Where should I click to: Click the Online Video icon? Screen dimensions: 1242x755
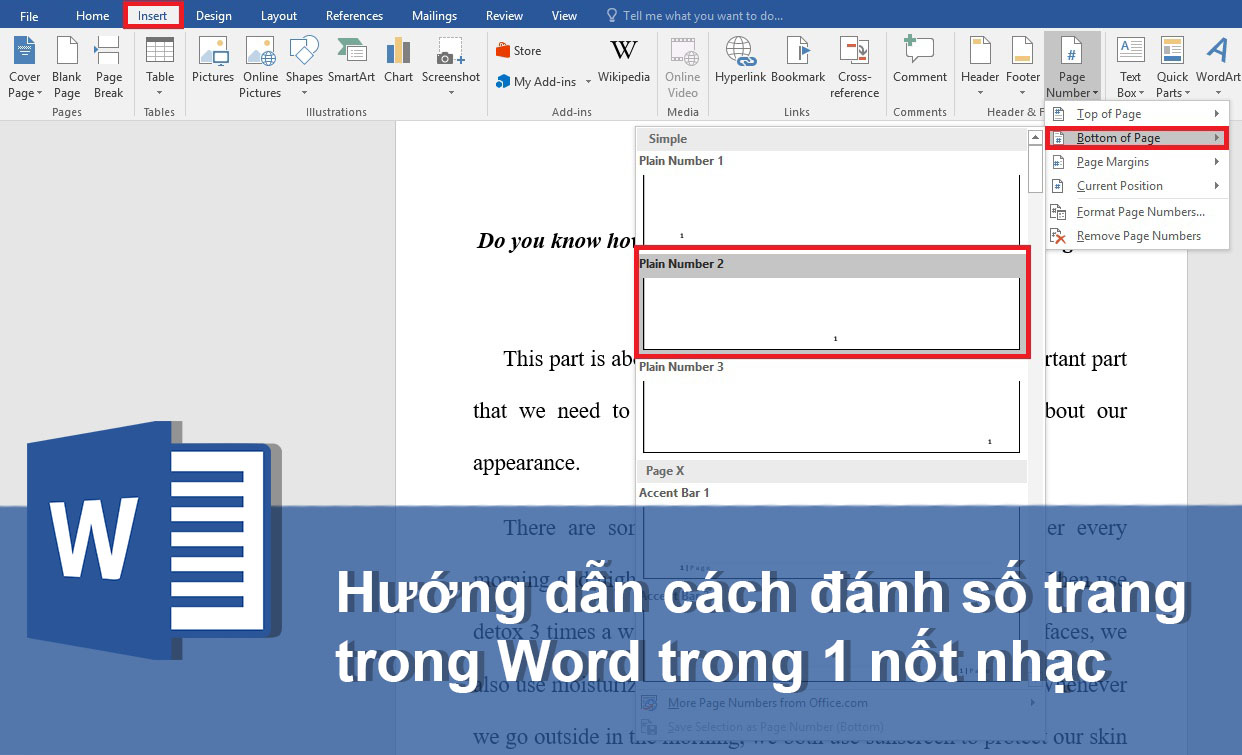click(x=683, y=67)
